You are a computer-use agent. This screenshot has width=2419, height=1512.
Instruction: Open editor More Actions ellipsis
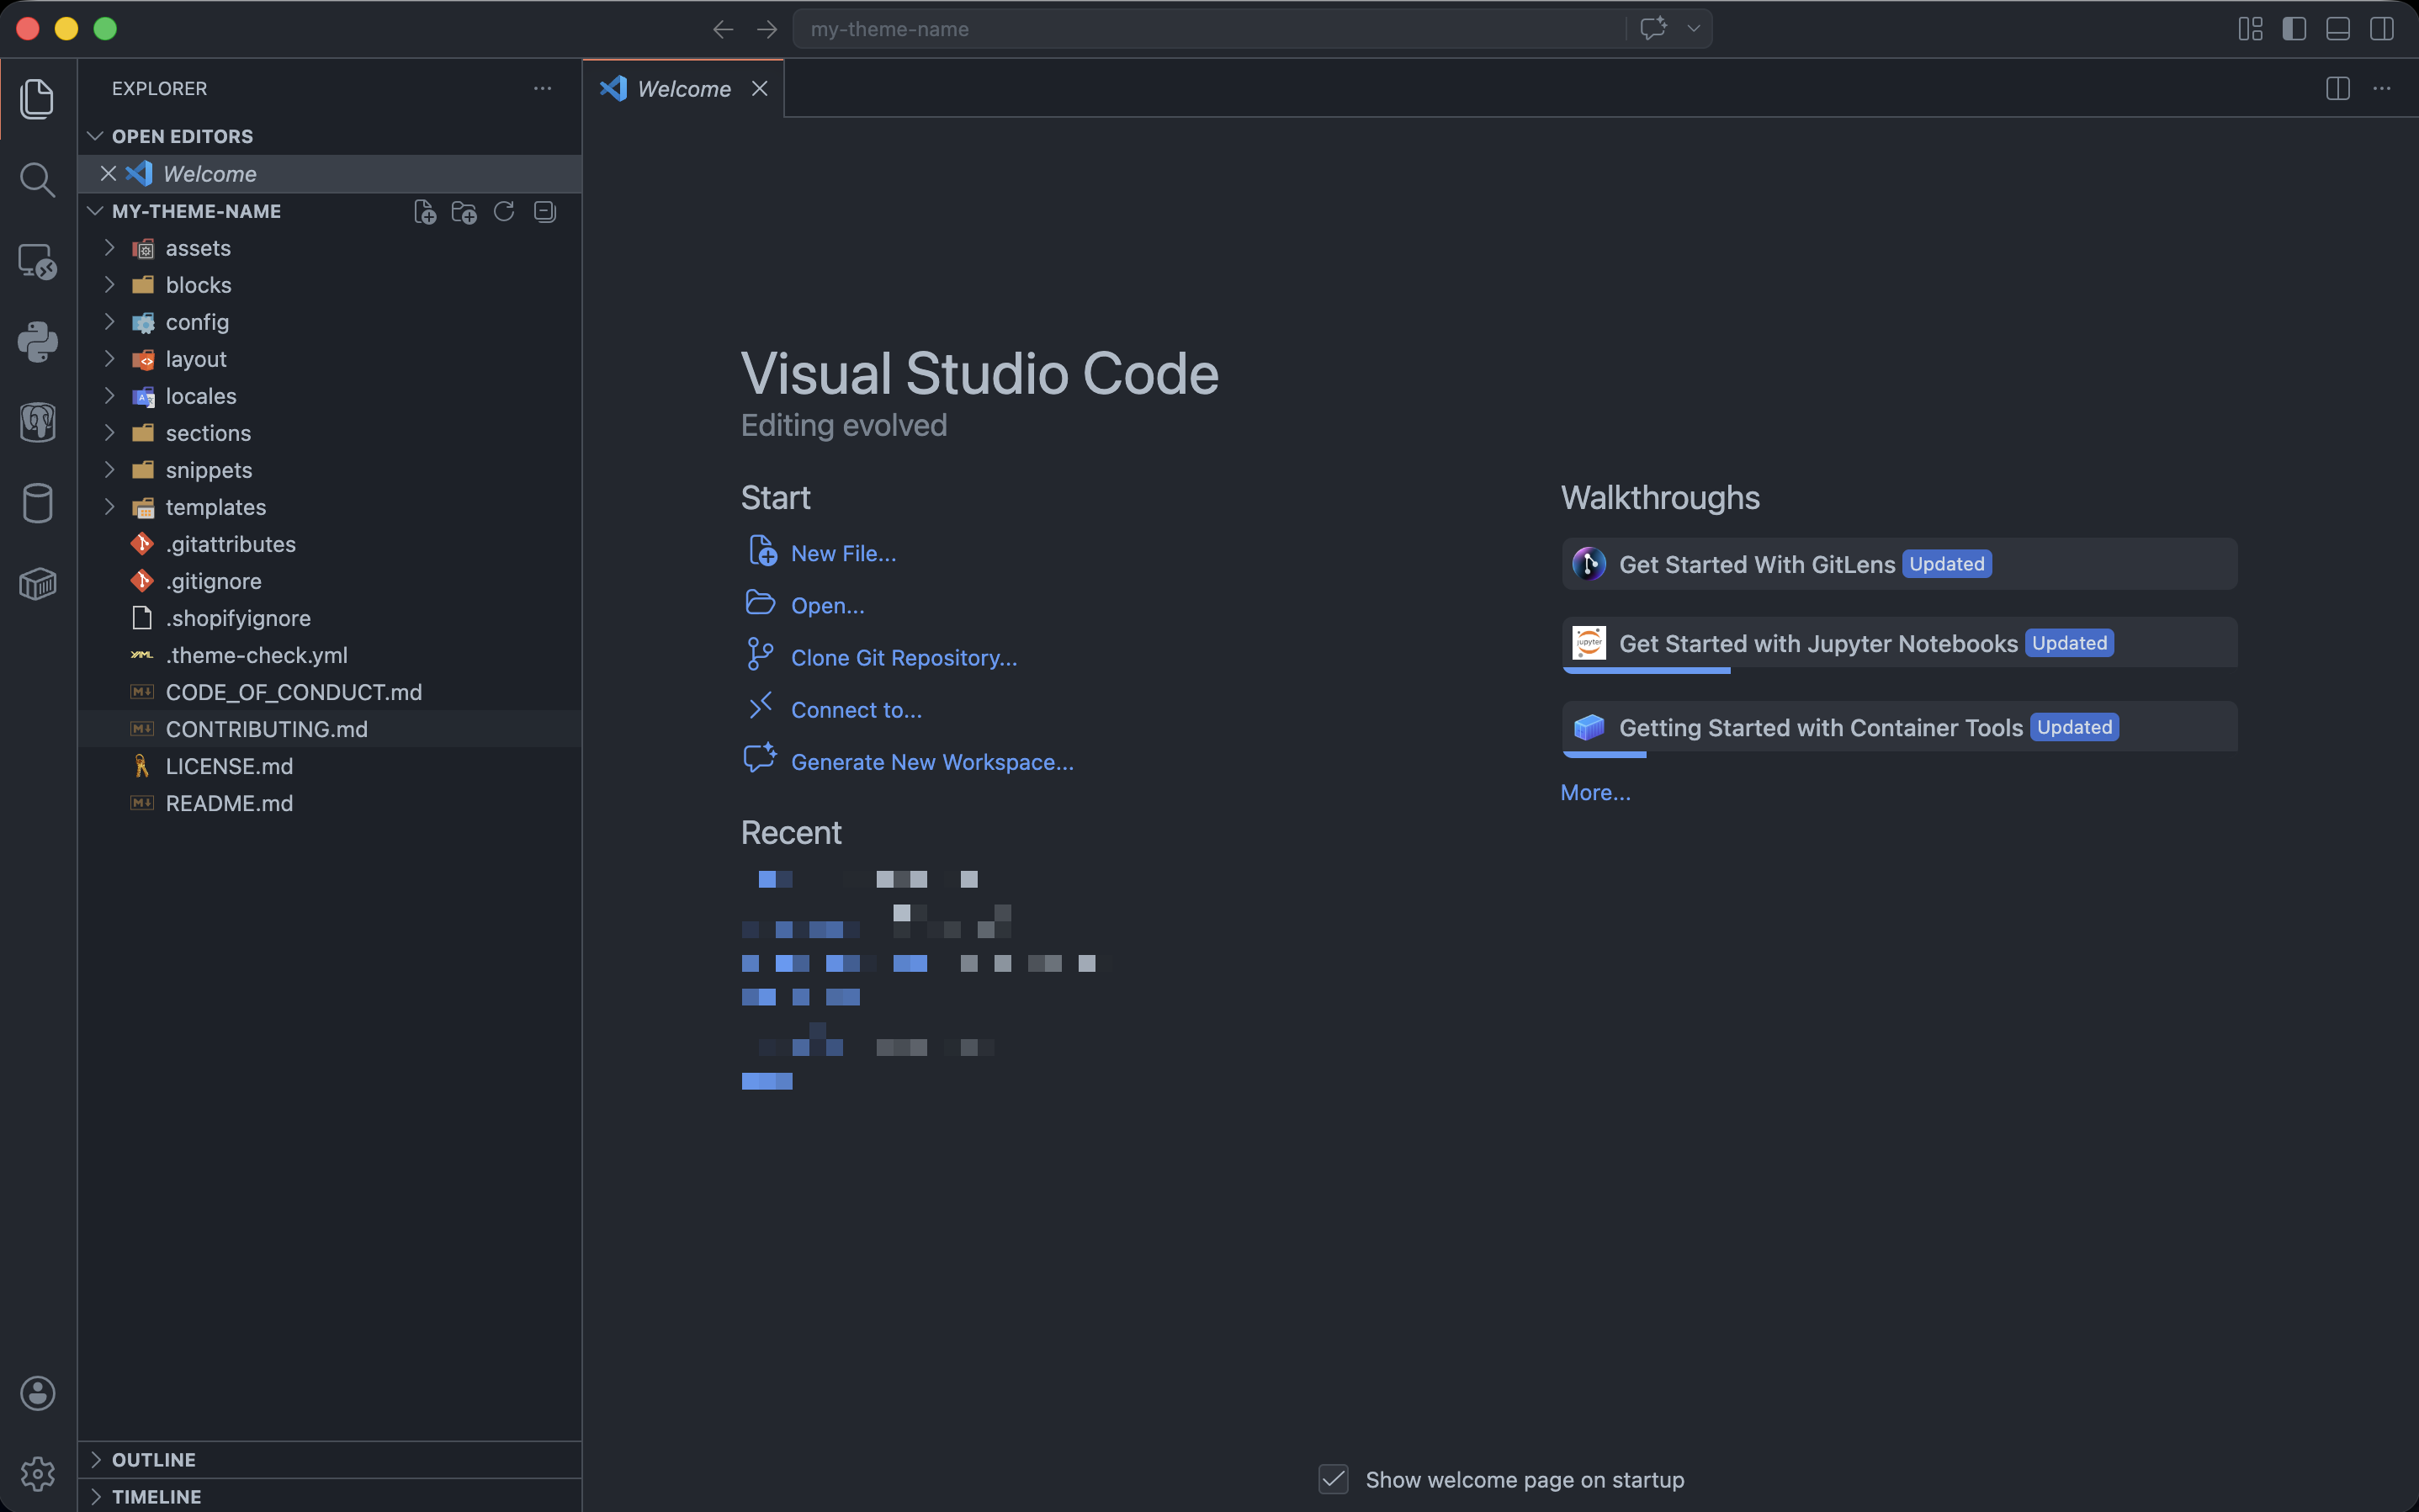click(2382, 89)
